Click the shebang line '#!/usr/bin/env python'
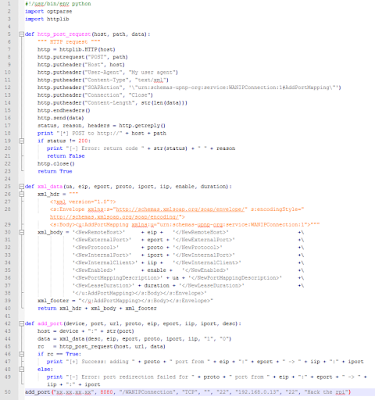This screenshot has width=375, height=400. click(x=58, y=4)
